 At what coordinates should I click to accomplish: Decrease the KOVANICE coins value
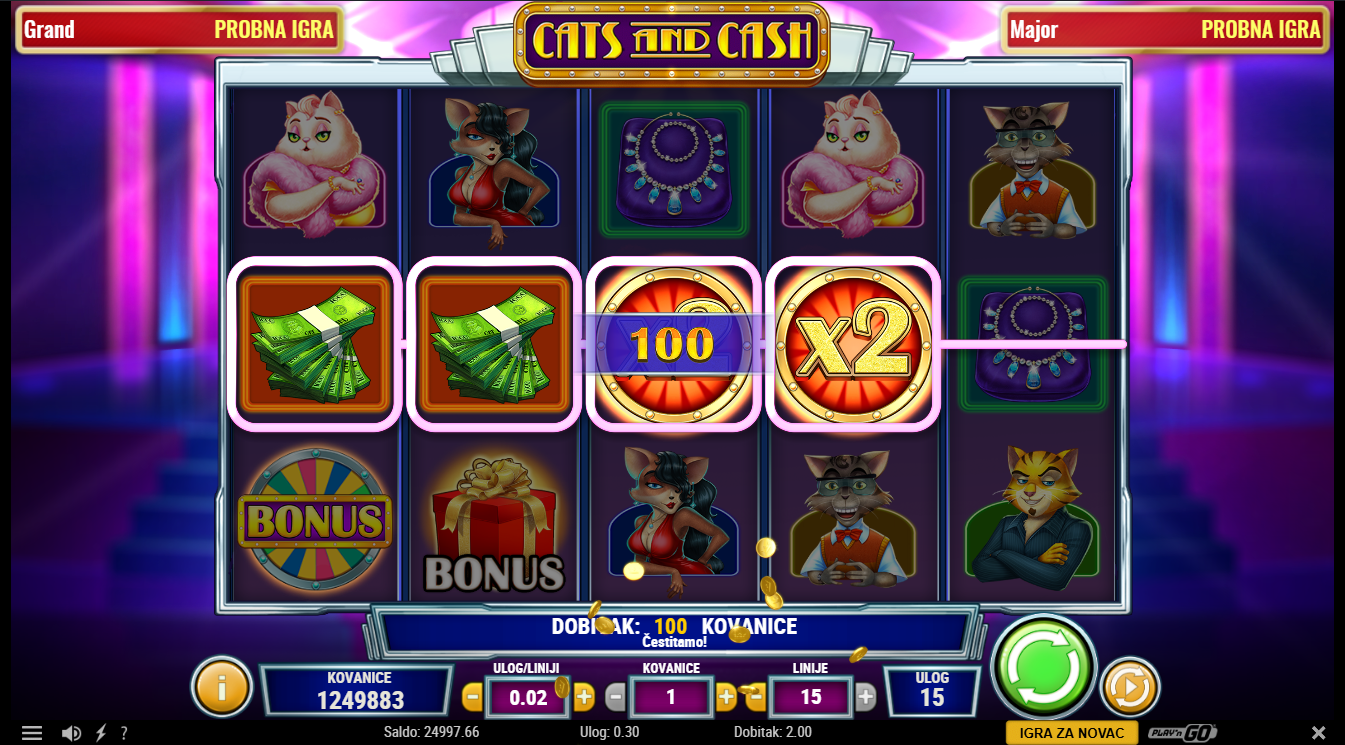pyautogui.click(x=615, y=697)
